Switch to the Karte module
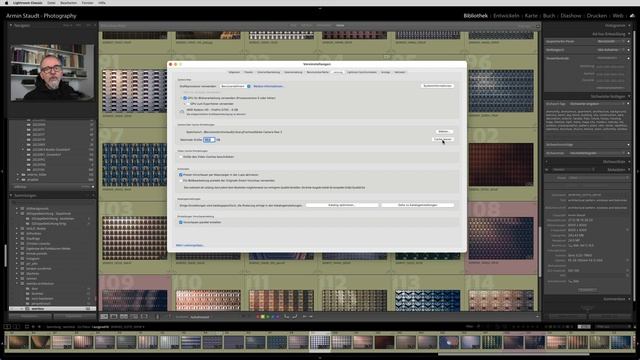Image resolution: width=640 pixels, height=360 pixels. 531,16
